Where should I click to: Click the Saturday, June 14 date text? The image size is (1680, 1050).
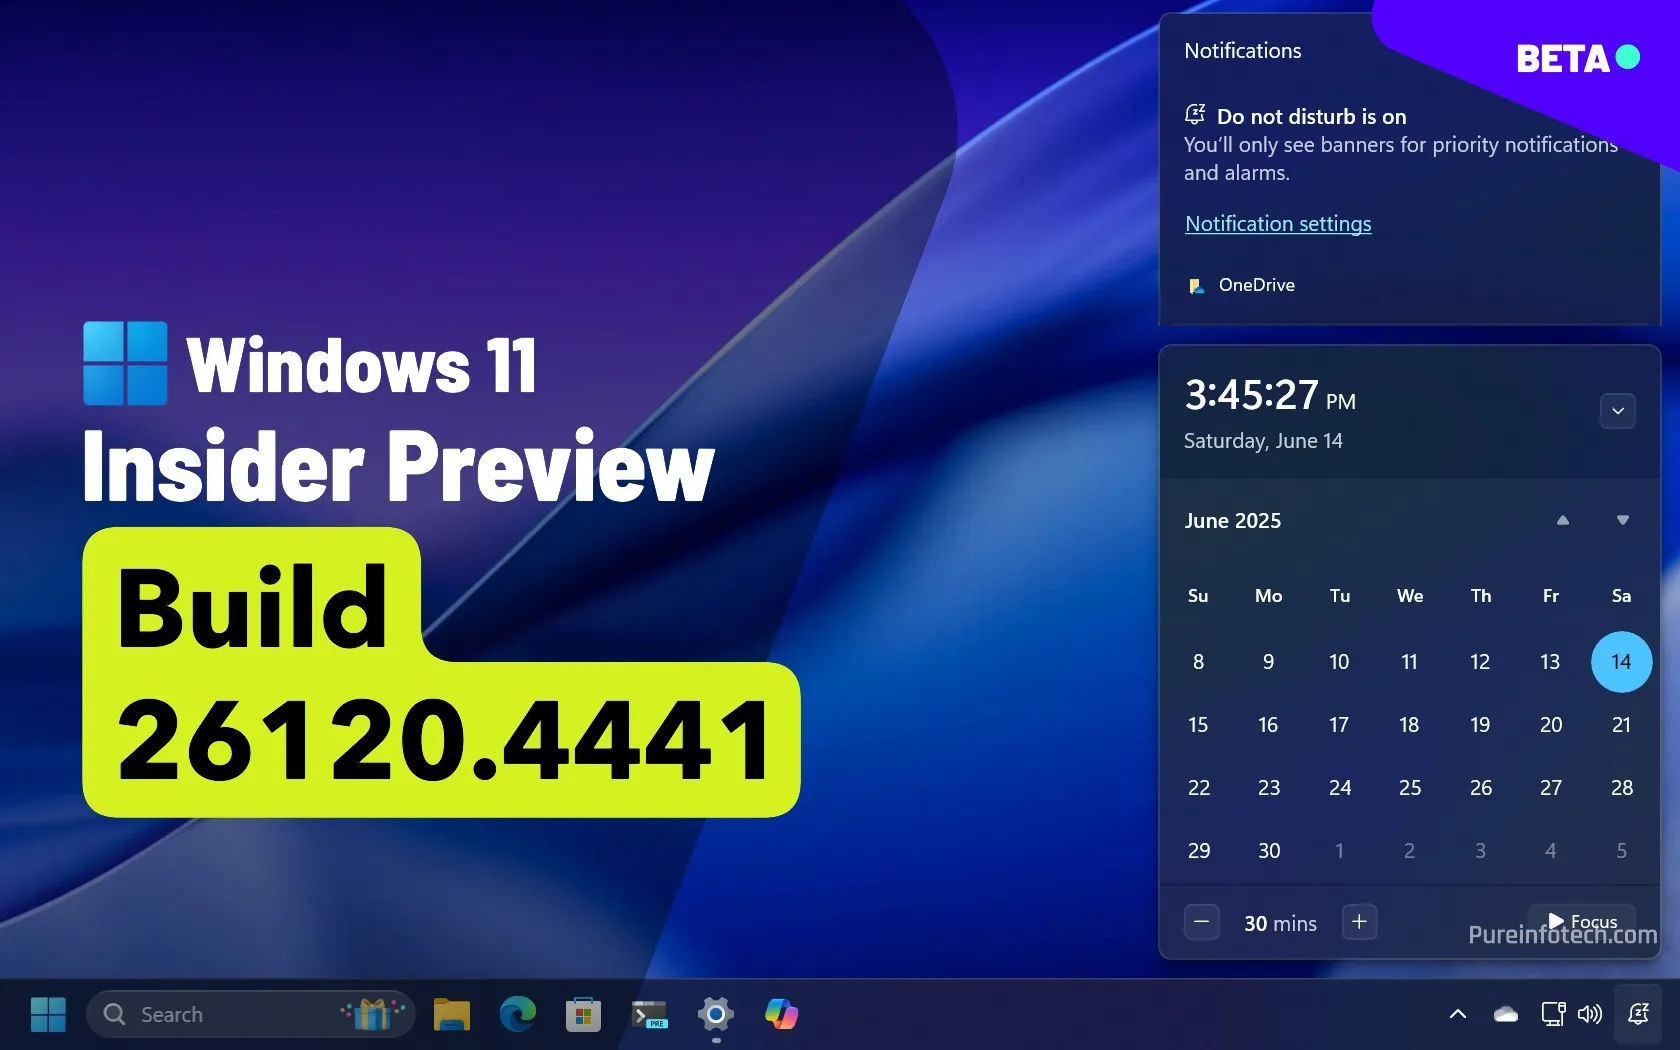click(x=1263, y=441)
